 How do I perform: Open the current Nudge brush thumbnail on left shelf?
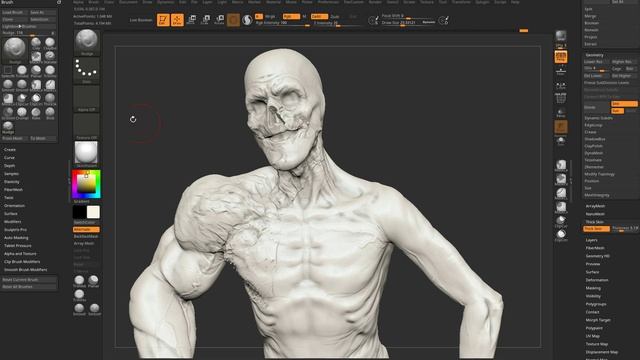87,42
